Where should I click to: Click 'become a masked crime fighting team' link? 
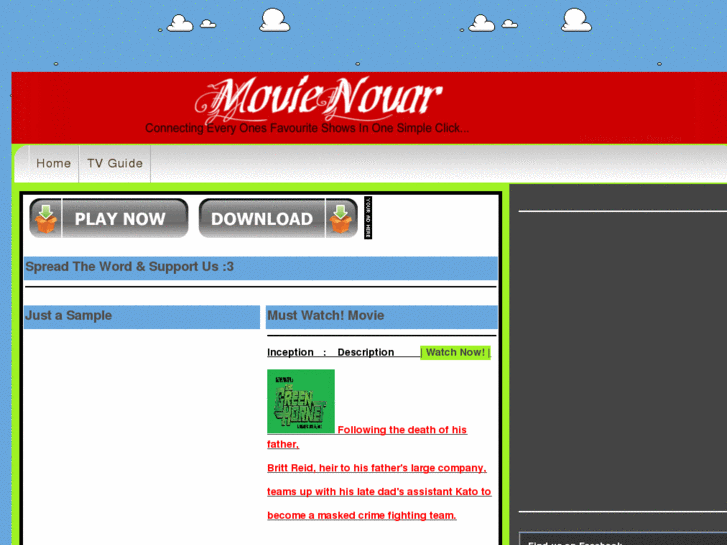pos(362,515)
